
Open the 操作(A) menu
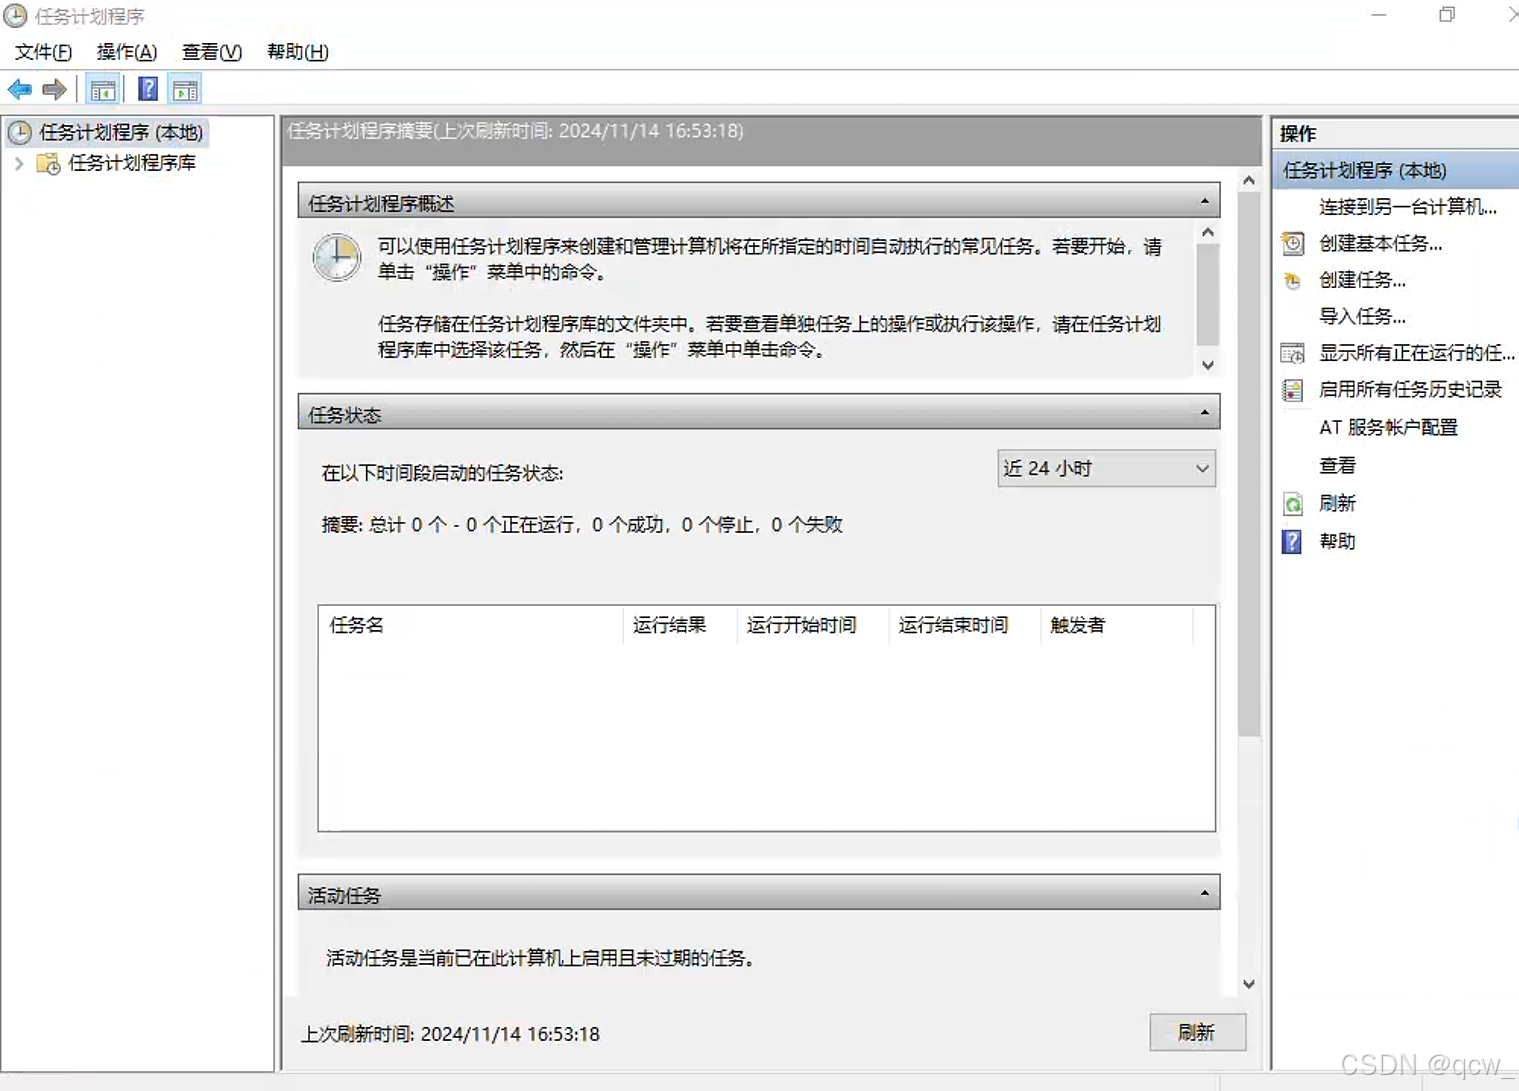127,52
